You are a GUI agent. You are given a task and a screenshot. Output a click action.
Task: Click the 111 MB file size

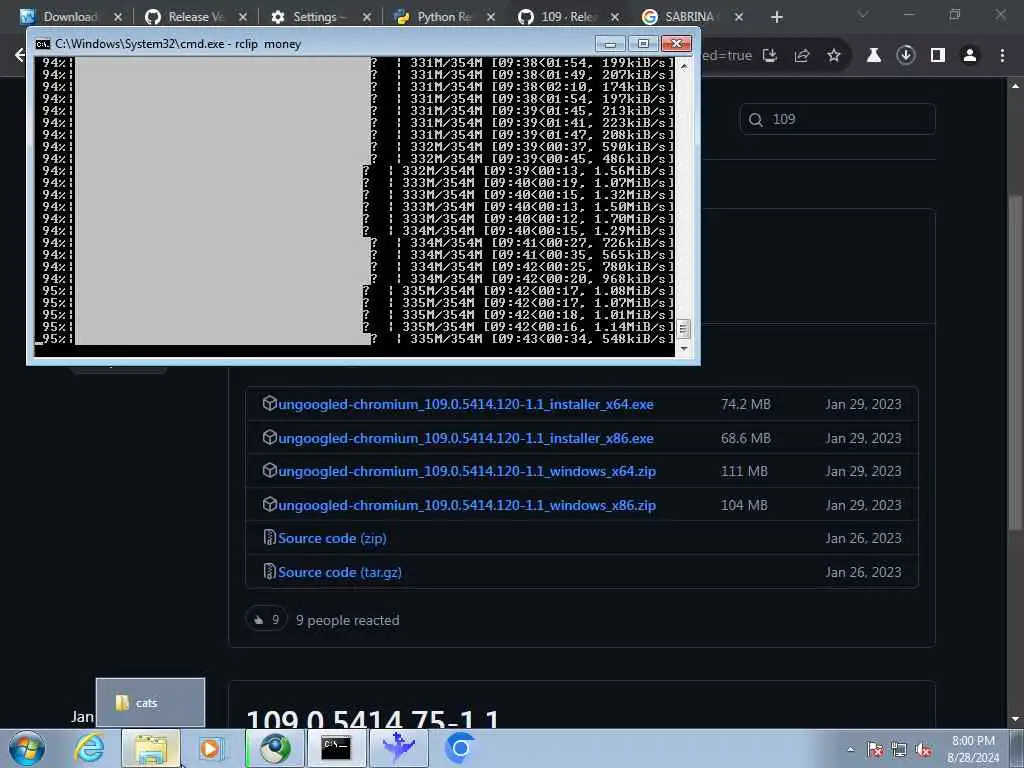pyautogui.click(x=744, y=471)
